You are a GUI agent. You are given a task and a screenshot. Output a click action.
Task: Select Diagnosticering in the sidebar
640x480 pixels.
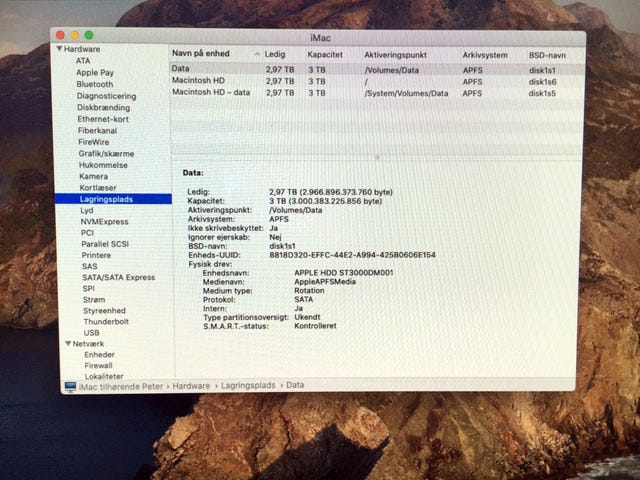107,96
